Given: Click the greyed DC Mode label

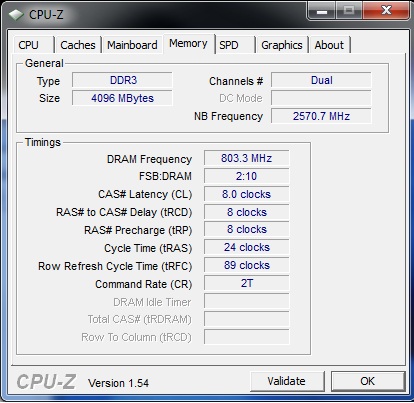Looking at the screenshot, I should pos(241,98).
